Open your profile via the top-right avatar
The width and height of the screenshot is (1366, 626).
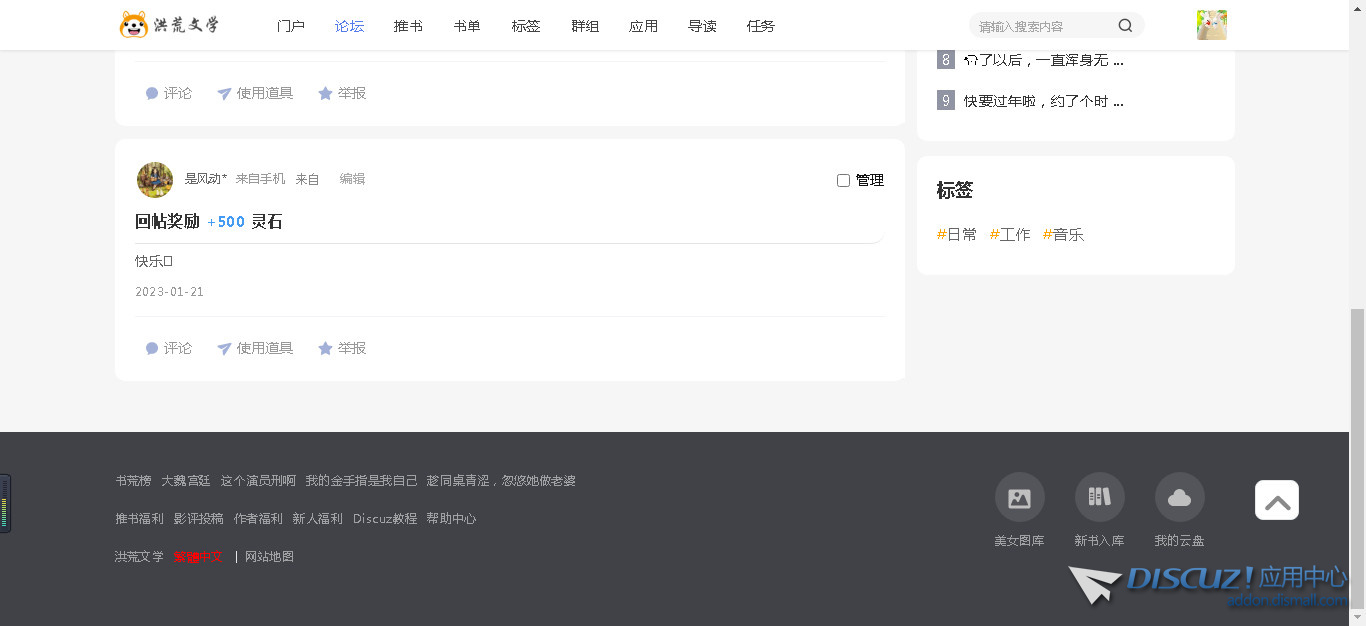coord(1212,24)
